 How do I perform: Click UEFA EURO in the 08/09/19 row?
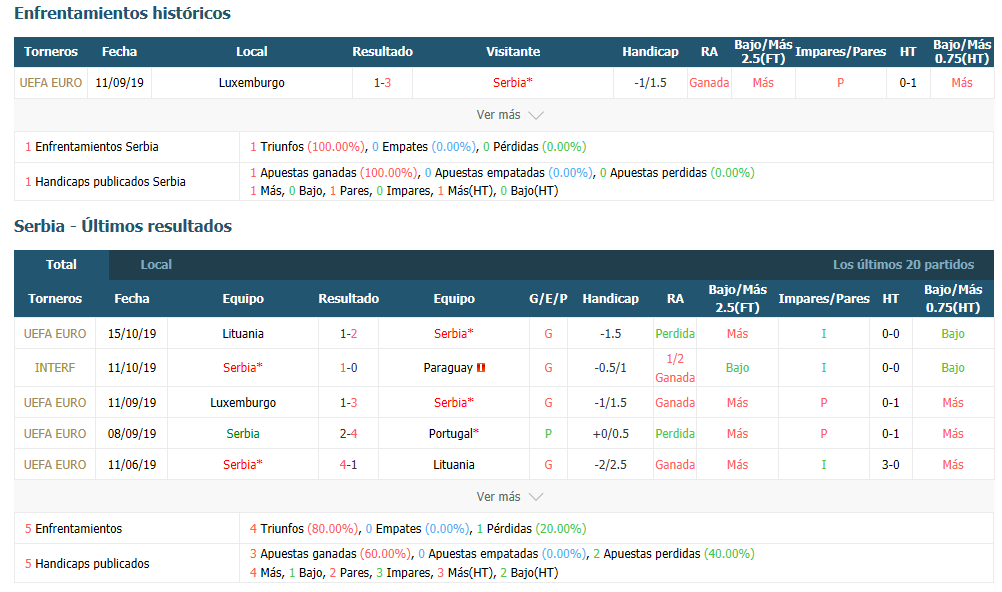tap(55, 433)
